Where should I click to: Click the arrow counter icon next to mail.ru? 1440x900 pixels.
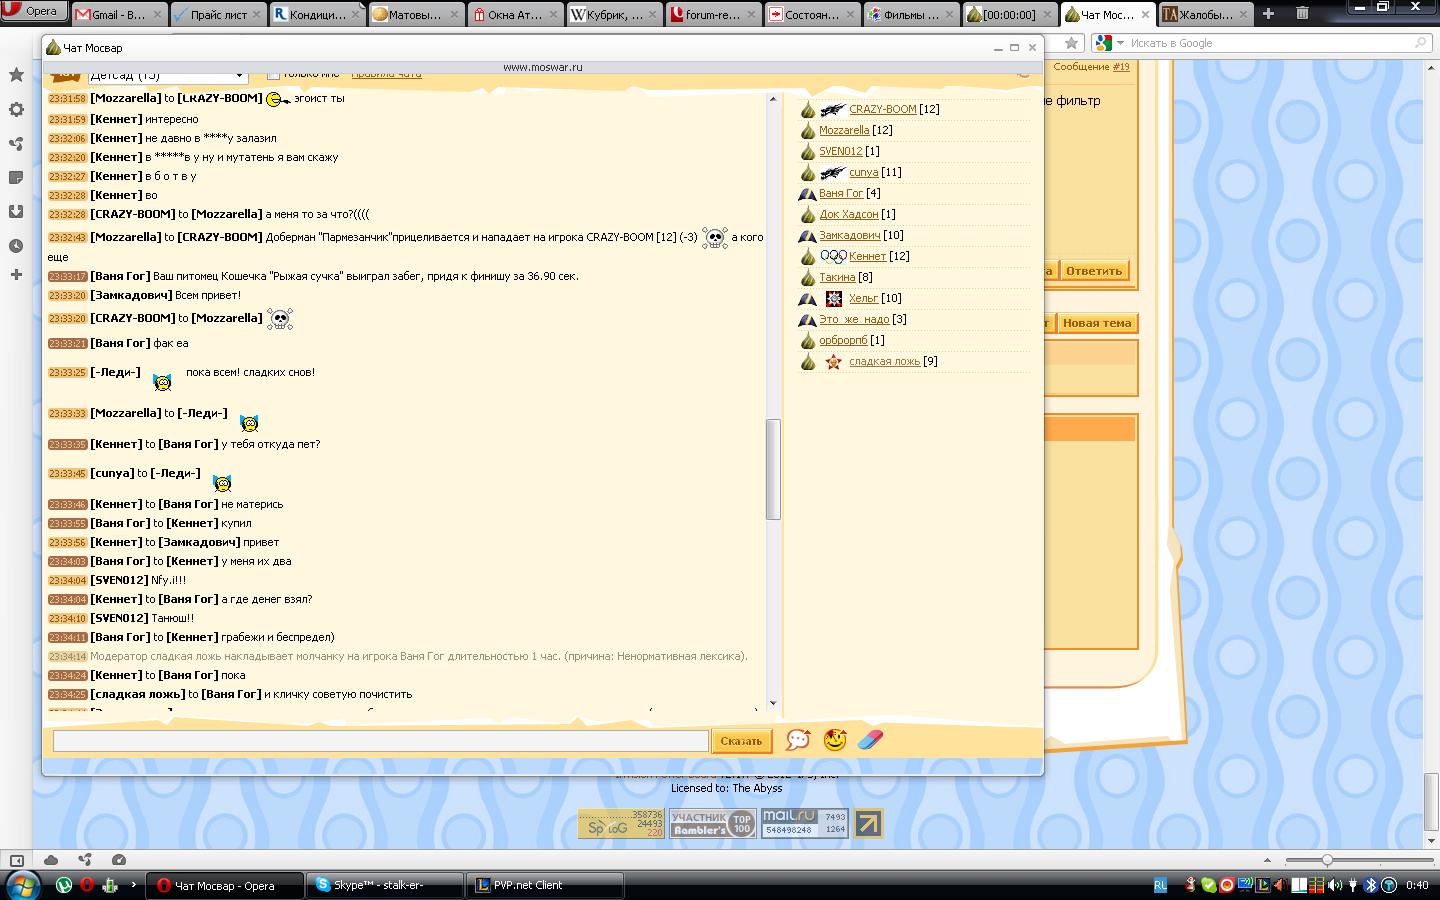[x=868, y=824]
